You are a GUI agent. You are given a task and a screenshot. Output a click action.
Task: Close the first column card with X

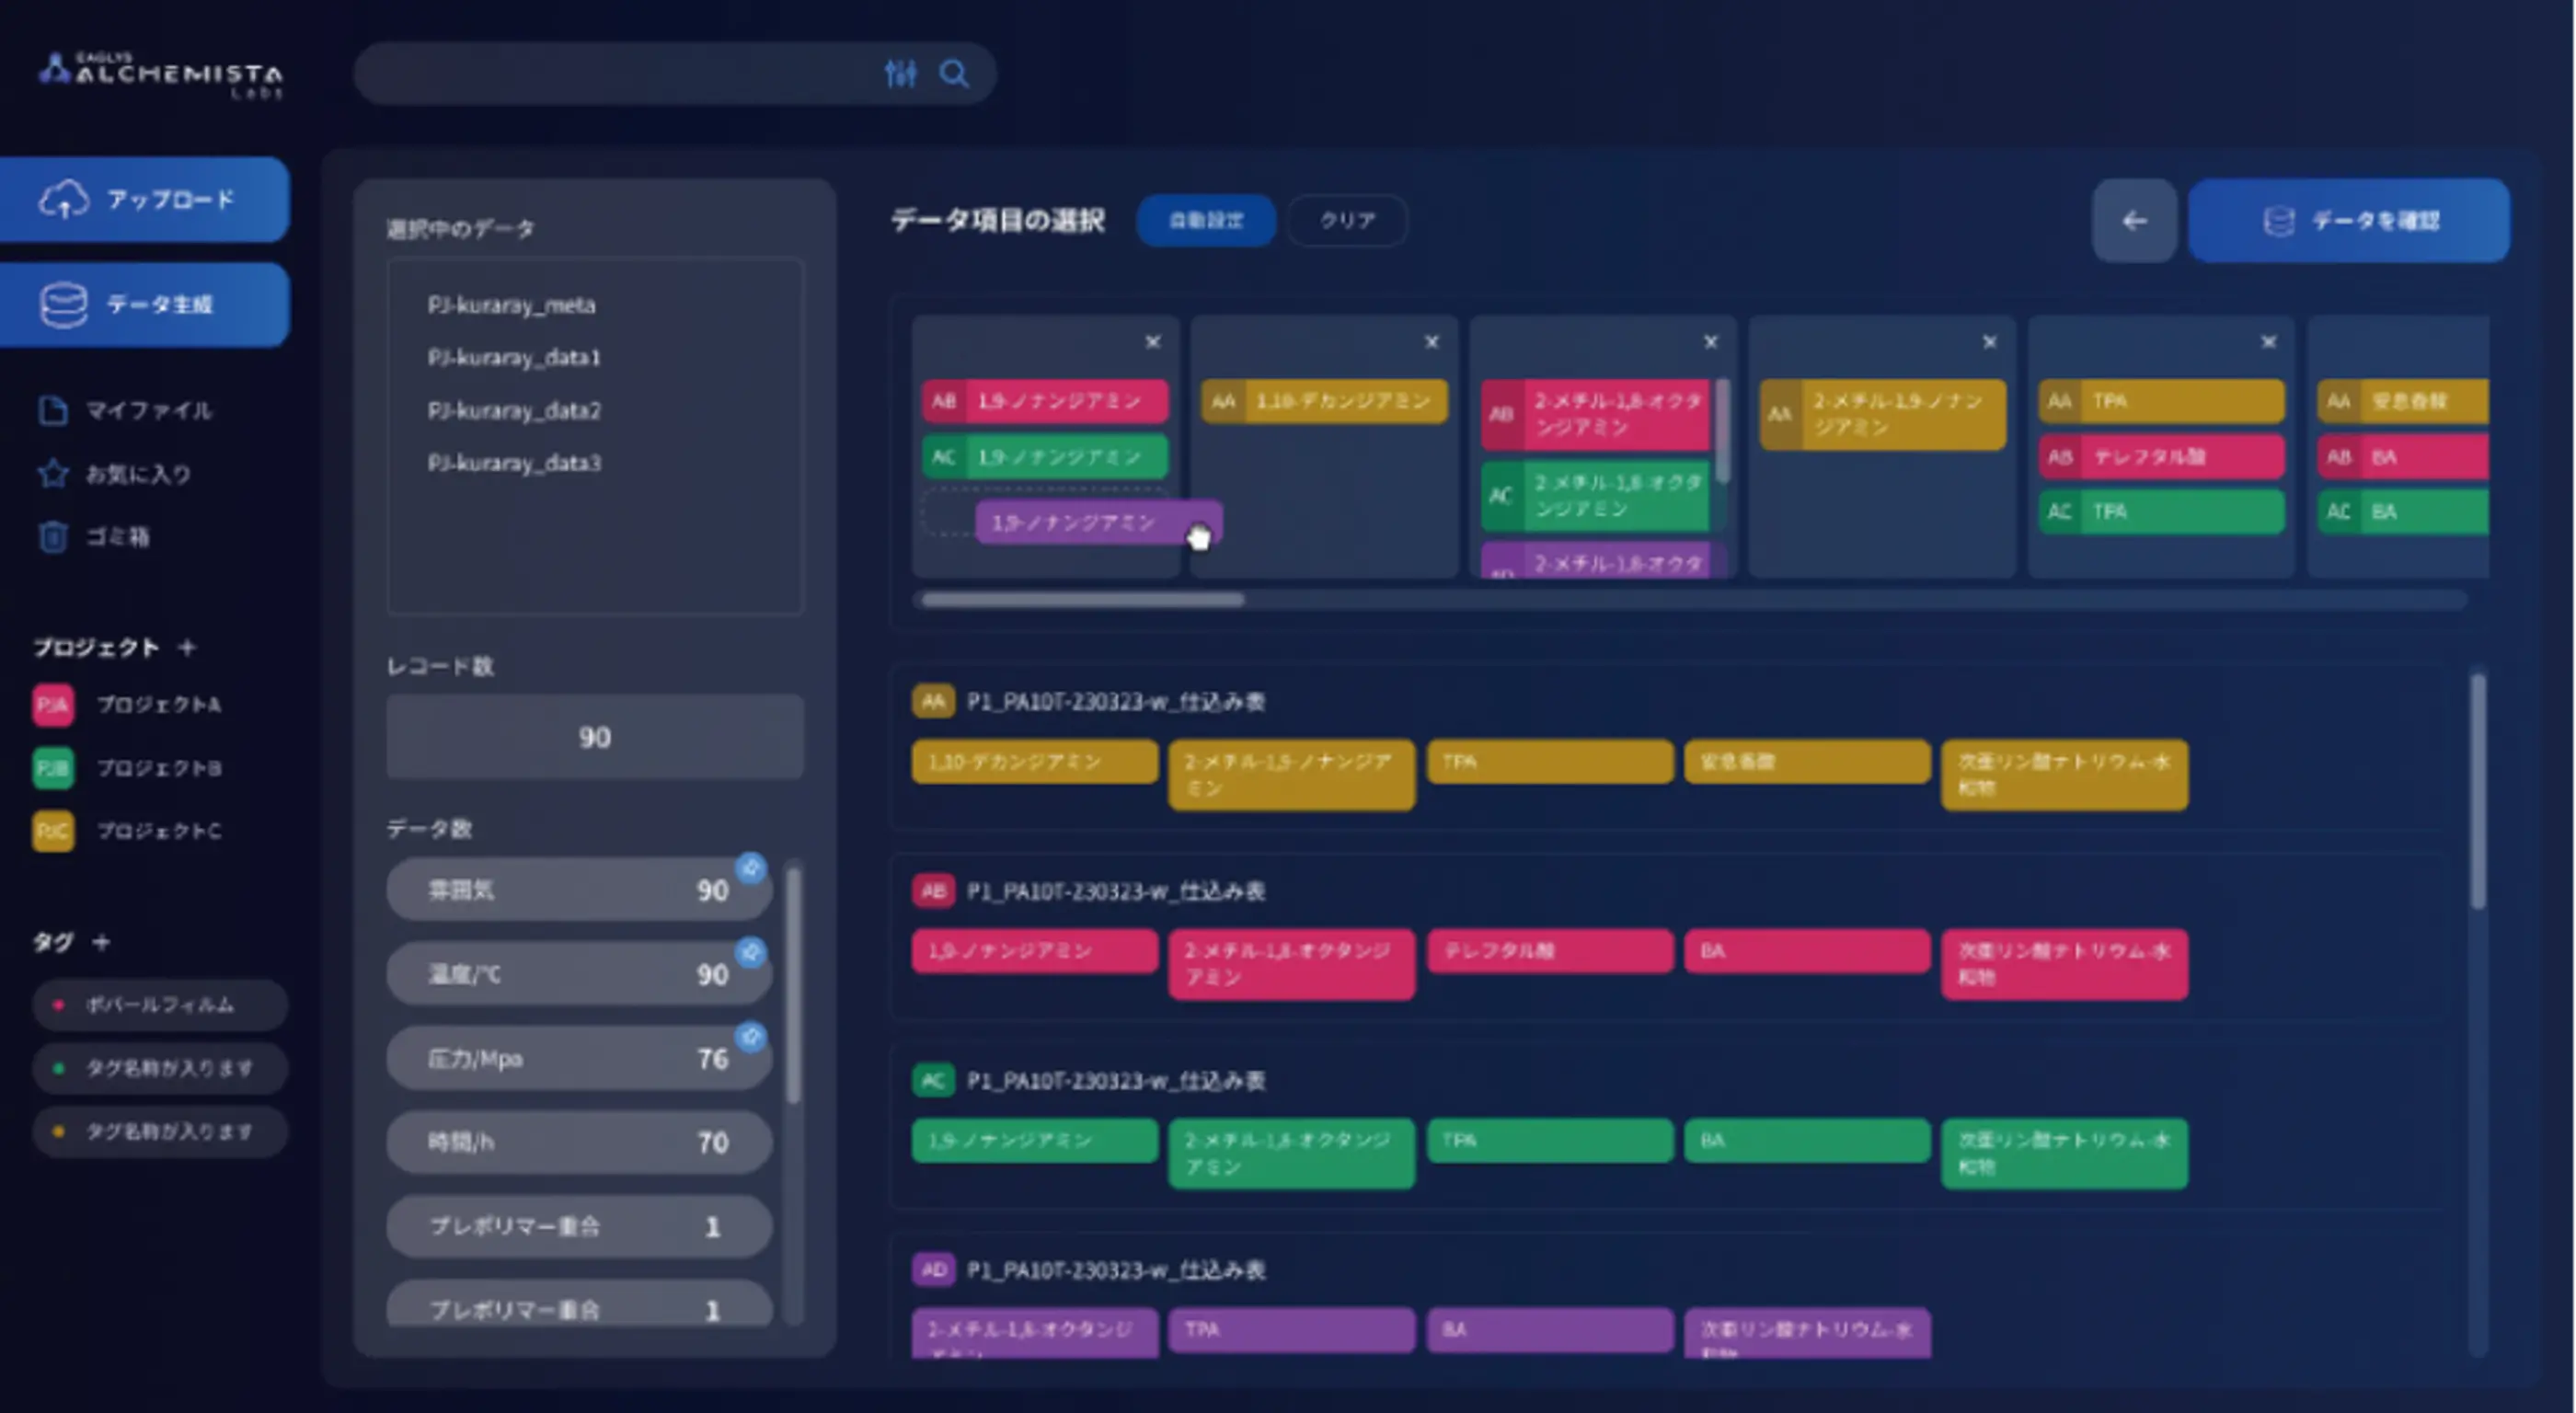(x=1152, y=342)
